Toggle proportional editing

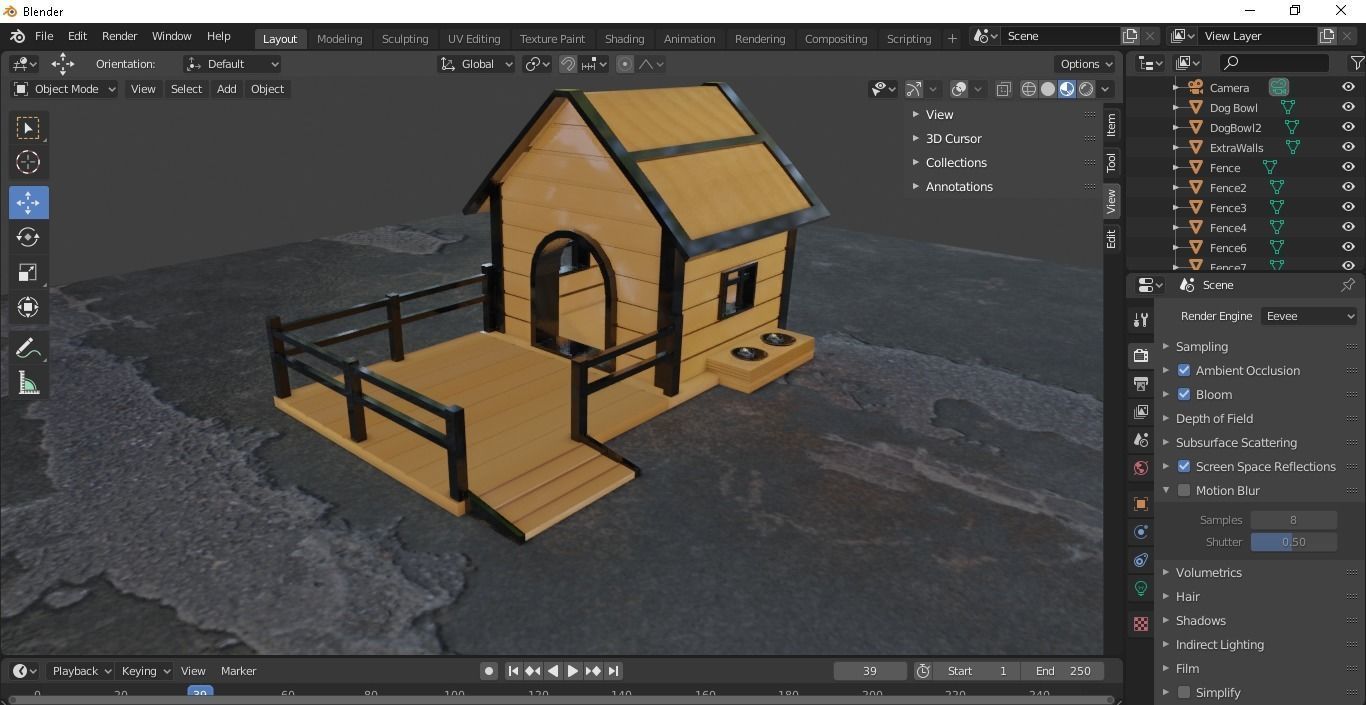pyautogui.click(x=624, y=64)
